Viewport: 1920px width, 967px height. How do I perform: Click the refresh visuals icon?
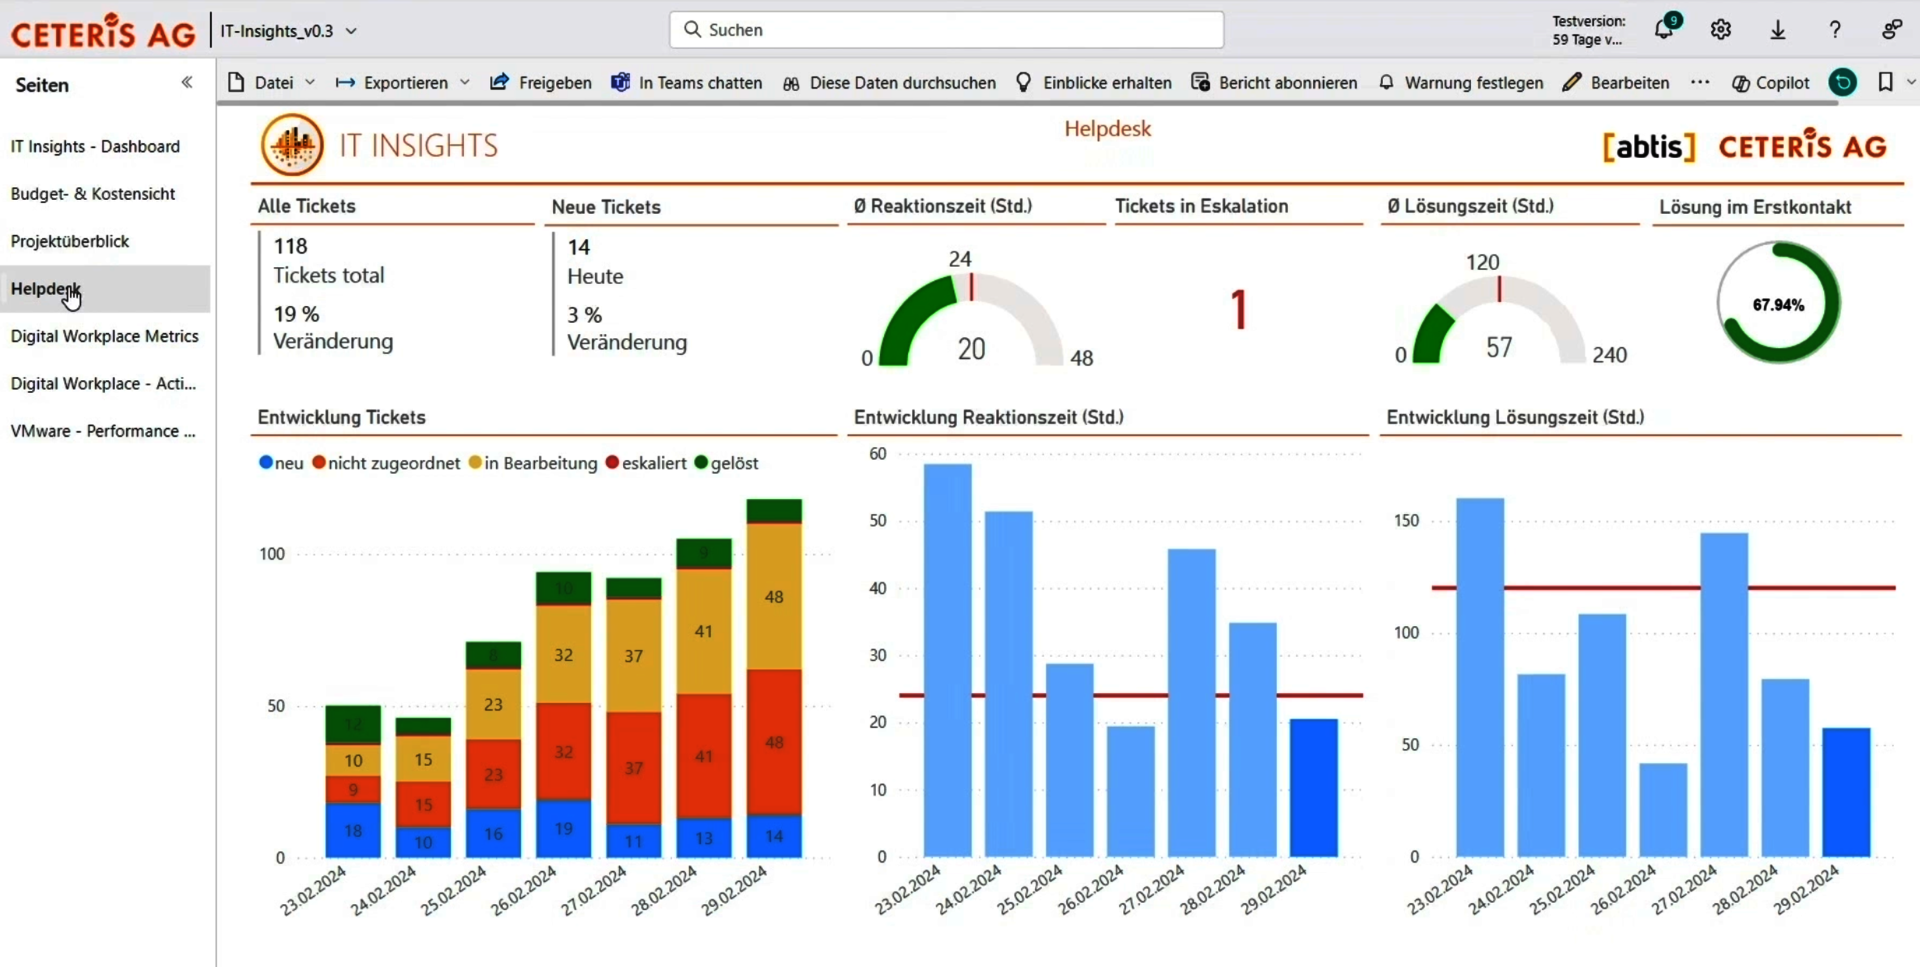pos(1843,83)
